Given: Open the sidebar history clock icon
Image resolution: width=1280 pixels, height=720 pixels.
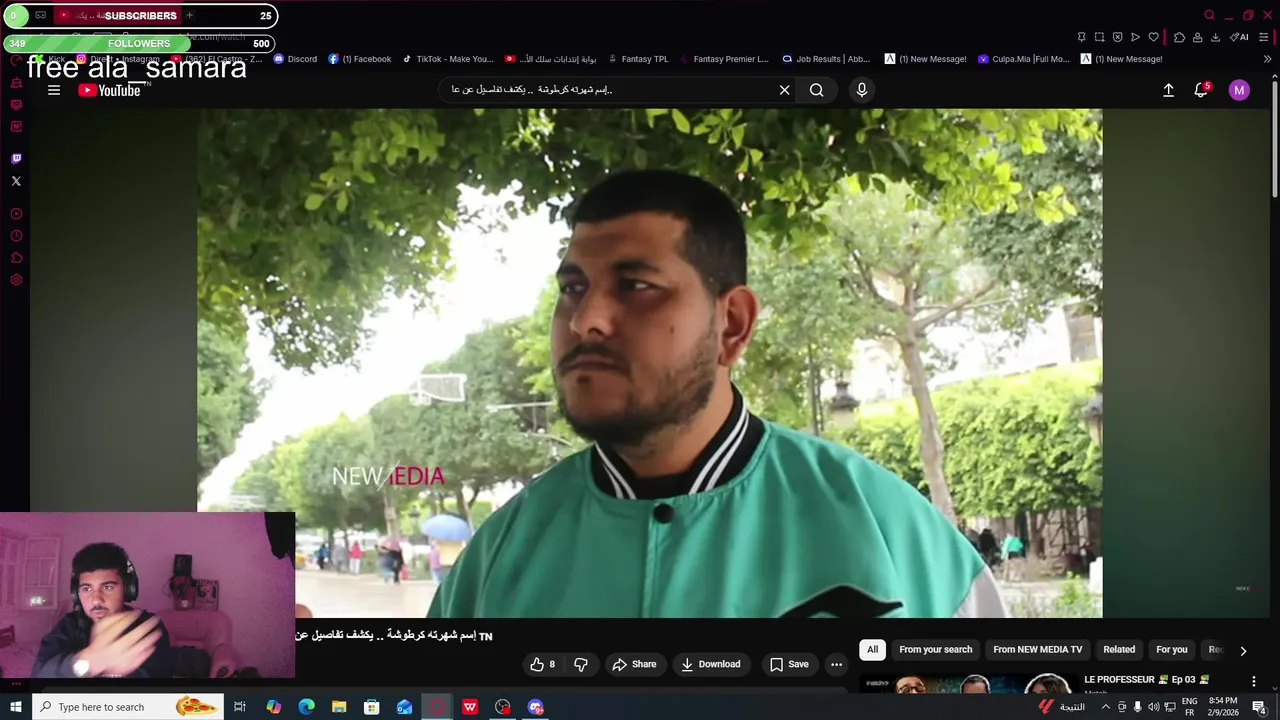Looking at the screenshot, I should pos(16,236).
